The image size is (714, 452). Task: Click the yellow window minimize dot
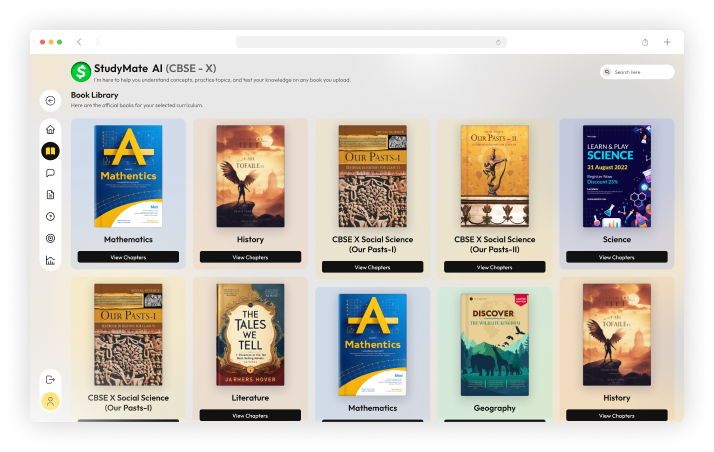51,42
